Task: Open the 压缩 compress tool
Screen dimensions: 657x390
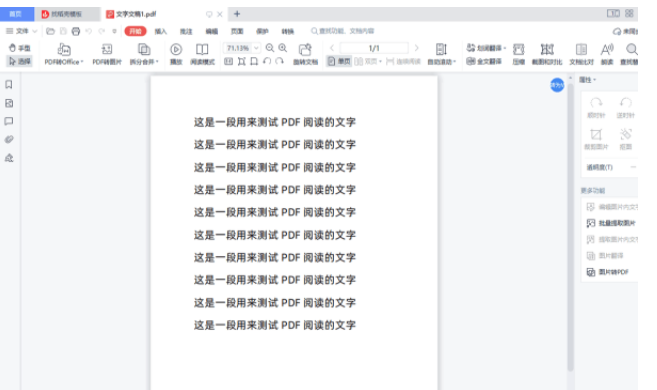Action: click(x=519, y=54)
